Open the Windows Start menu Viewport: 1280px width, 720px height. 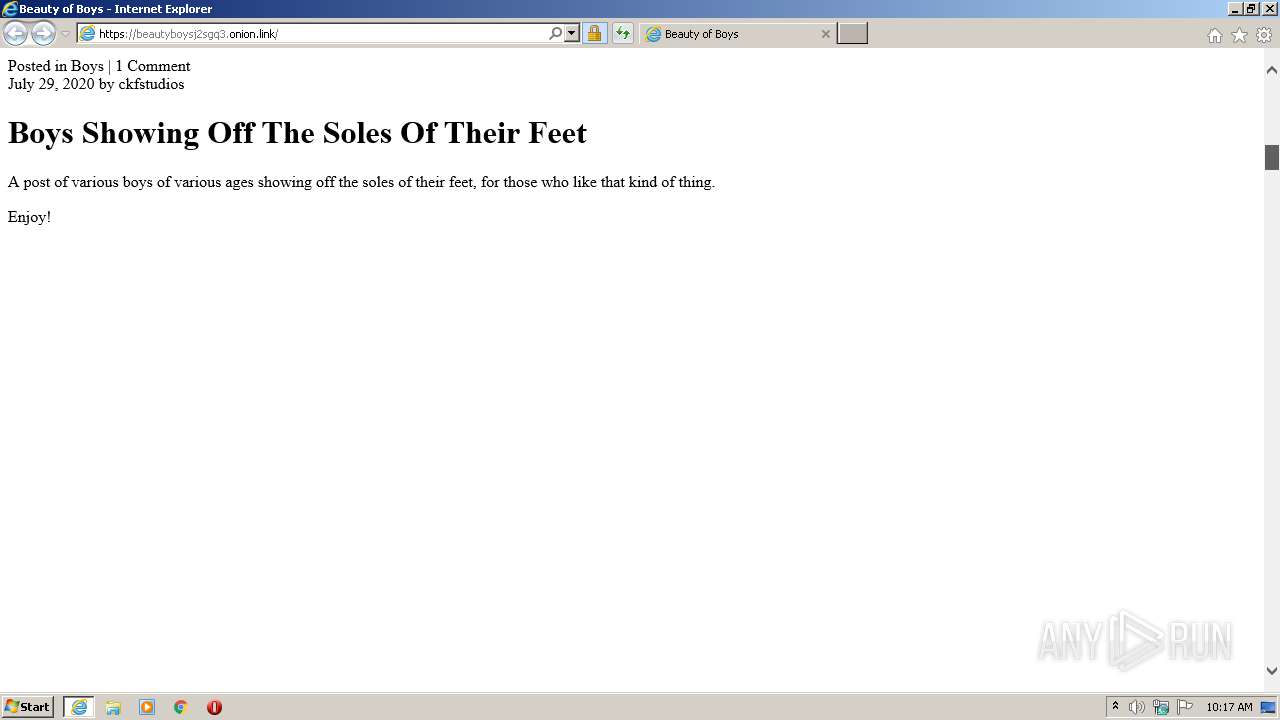28,707
